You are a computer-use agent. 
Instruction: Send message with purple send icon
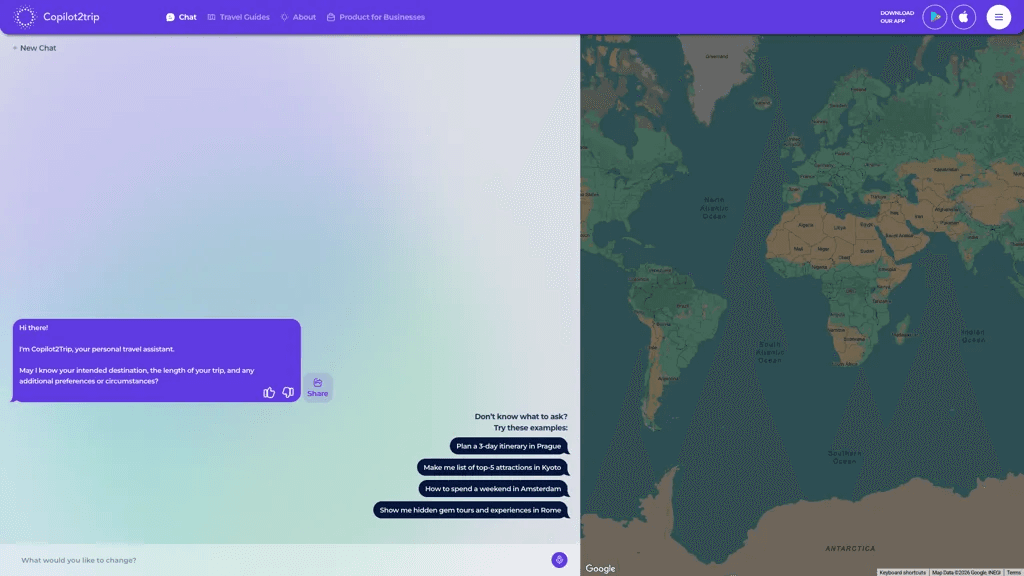(x=559, y=560)
